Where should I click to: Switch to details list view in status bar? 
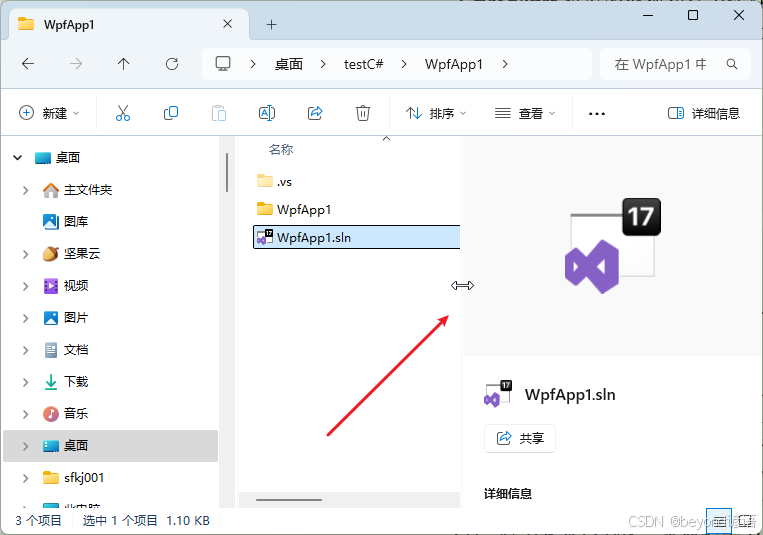[719, 522]
